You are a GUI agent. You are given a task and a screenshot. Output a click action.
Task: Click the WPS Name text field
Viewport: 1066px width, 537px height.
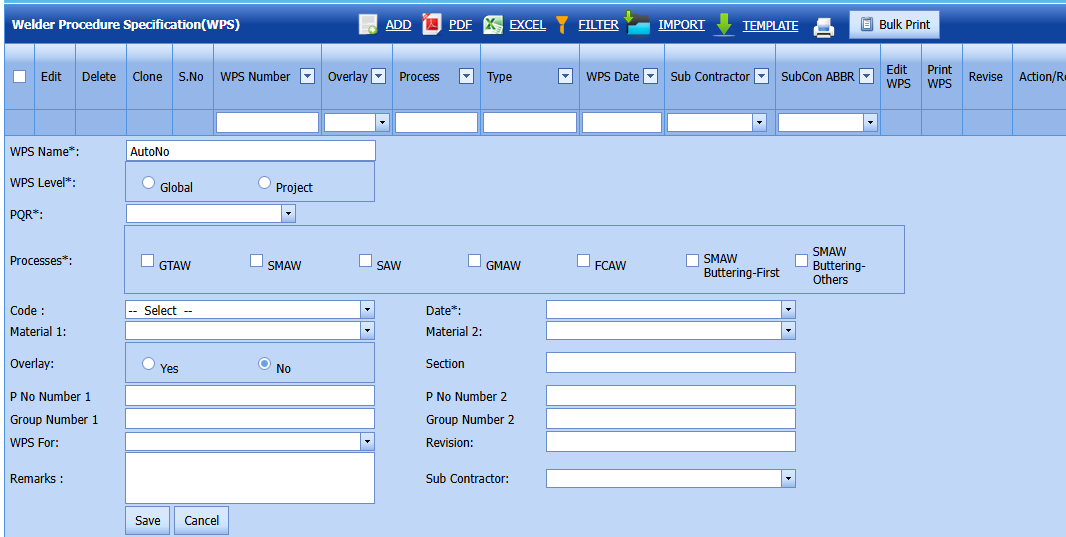(x=250, y=151)
